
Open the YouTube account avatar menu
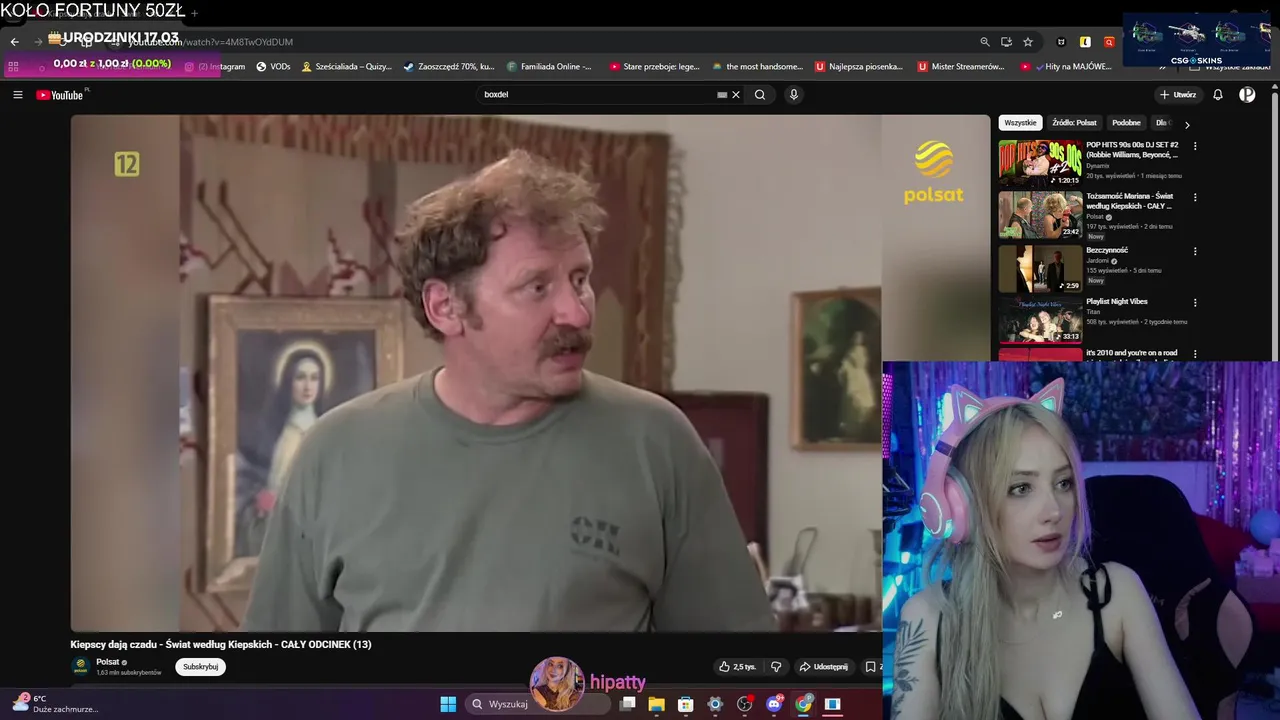pyautogui.click(x=1247, y=95)
